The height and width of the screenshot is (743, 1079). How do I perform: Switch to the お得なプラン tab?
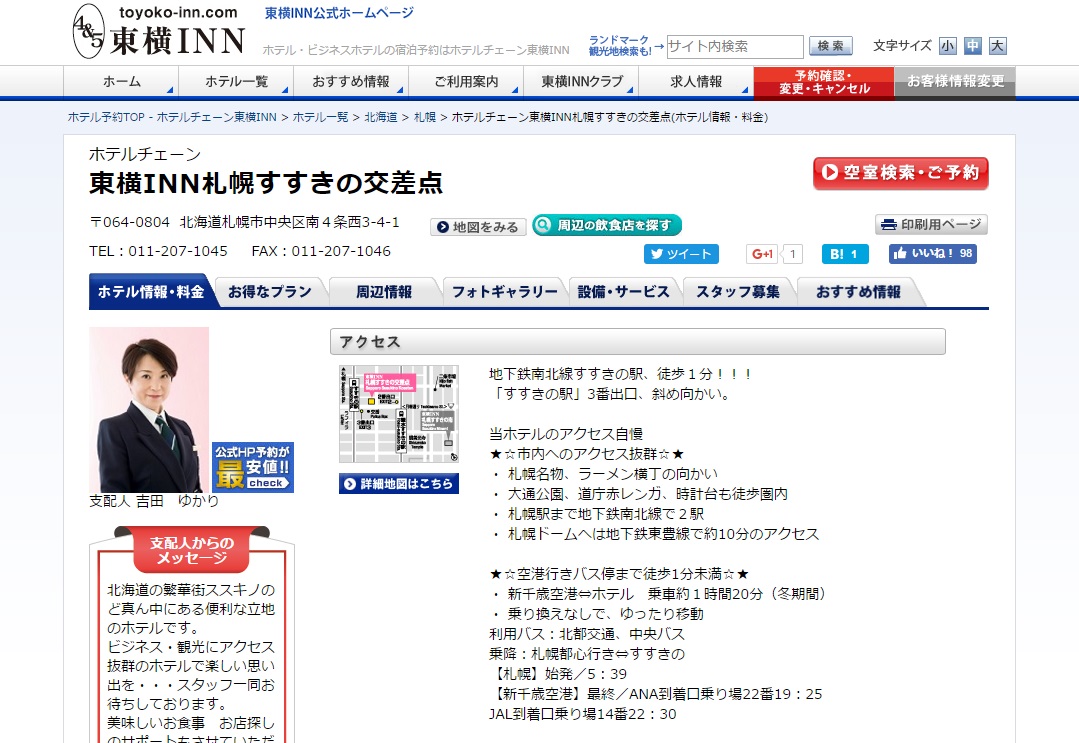point(270,292)
